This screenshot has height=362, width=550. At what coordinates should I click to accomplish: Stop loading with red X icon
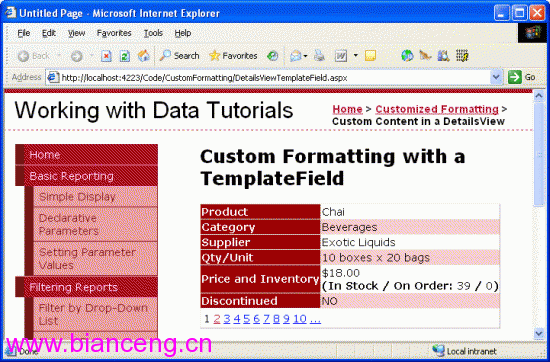[106, 56]
